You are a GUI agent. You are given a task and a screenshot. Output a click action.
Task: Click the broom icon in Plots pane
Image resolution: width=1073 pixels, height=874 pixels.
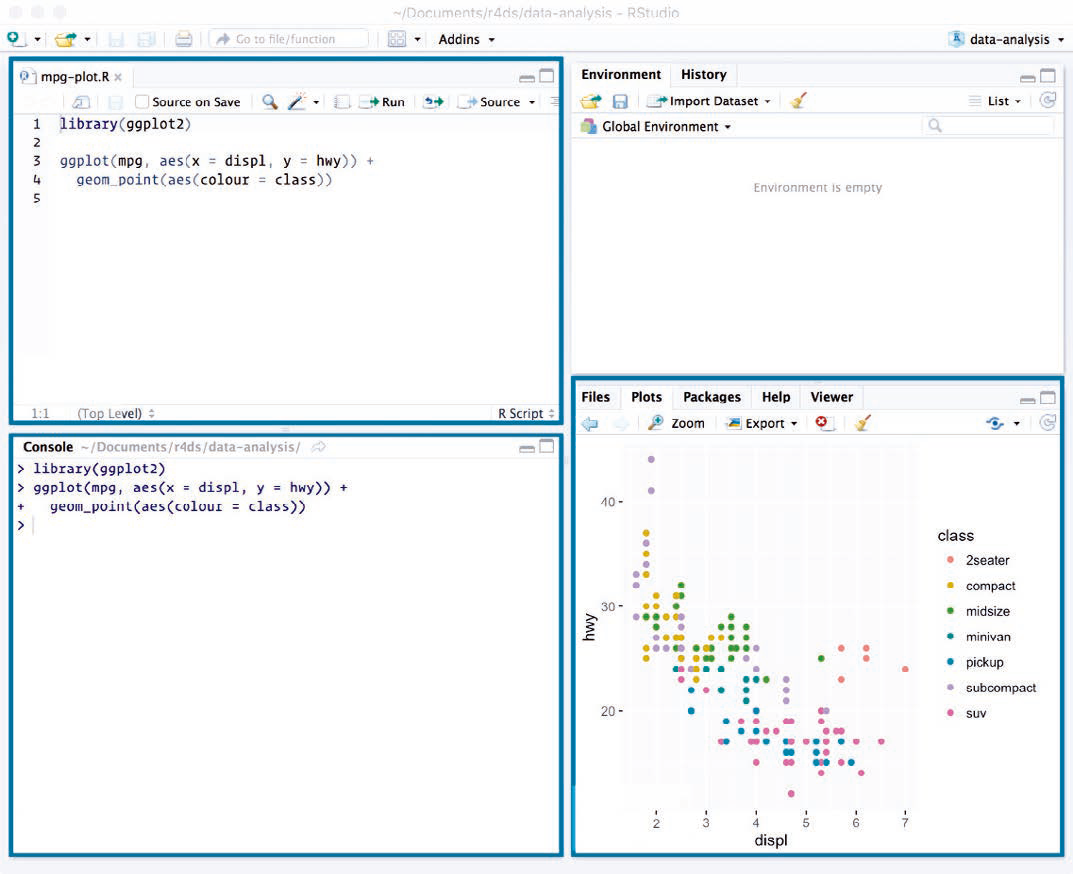pos(862,423)
